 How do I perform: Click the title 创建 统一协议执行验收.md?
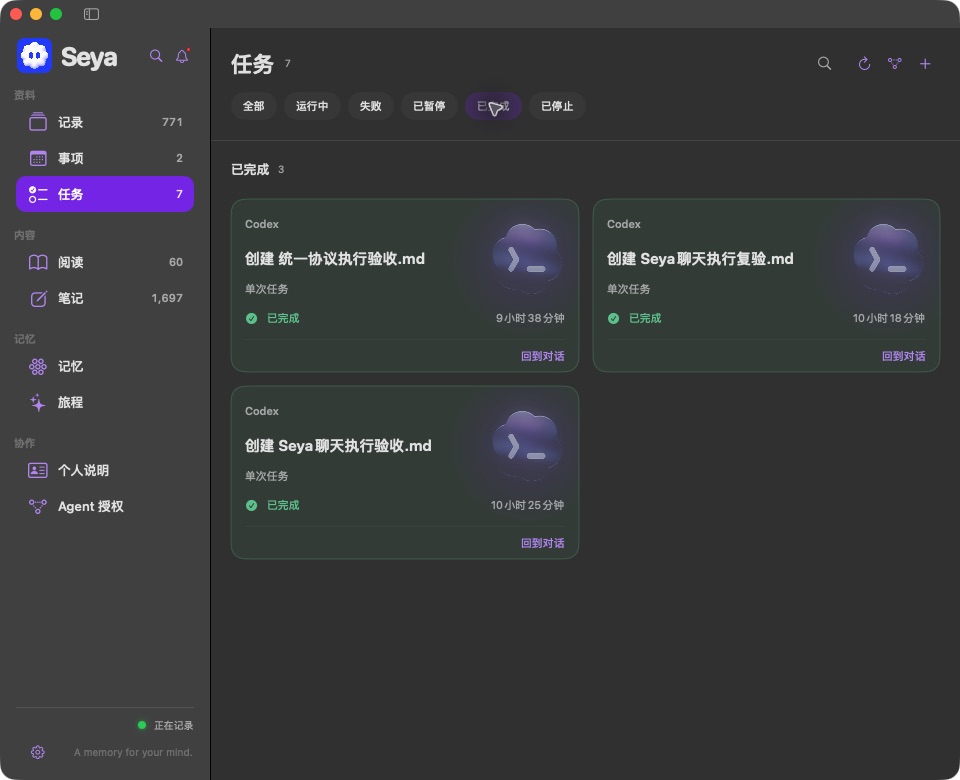335,259
